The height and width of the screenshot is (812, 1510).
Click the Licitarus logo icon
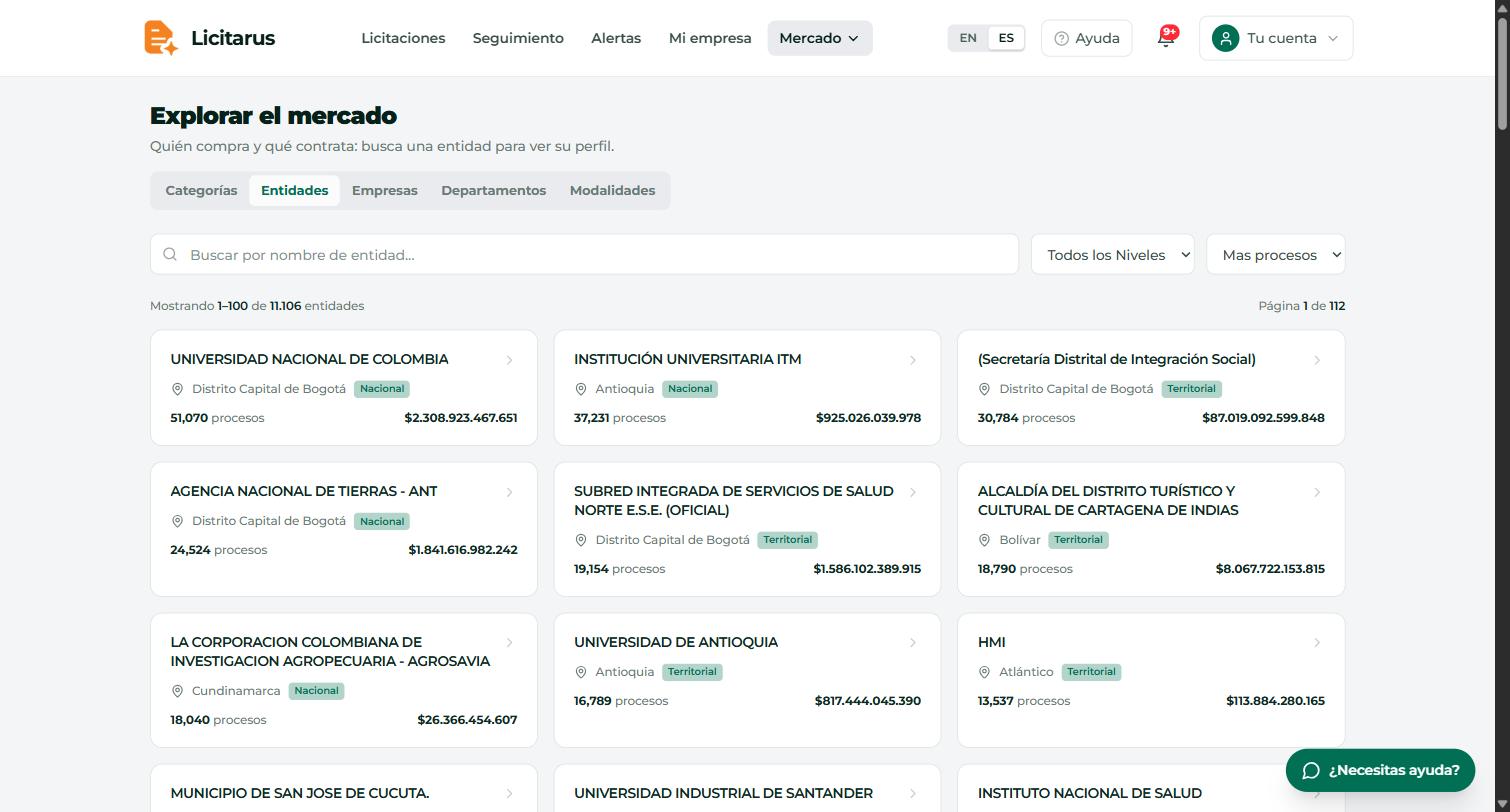[161, 38]
